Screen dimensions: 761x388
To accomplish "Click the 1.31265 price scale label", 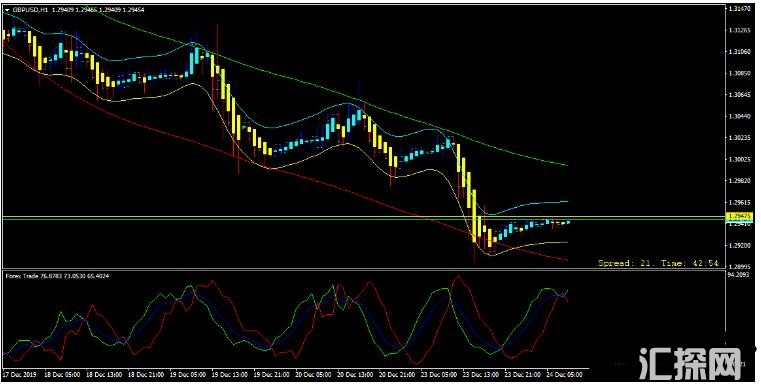I will [739, 31].
